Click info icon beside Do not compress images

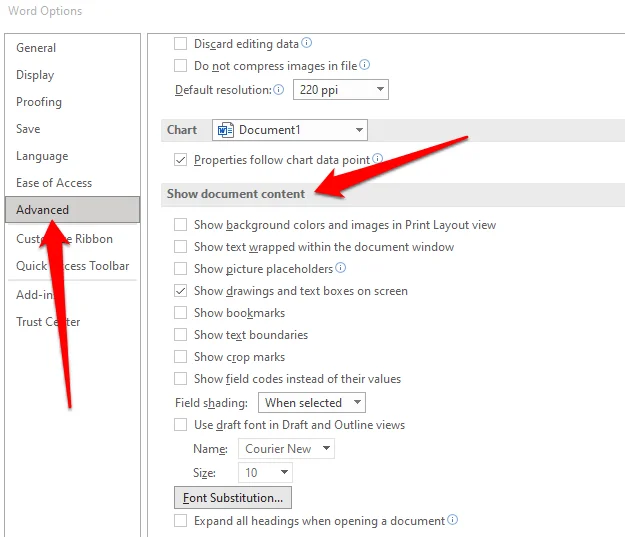pyautogui.click(x=364, y=65)
